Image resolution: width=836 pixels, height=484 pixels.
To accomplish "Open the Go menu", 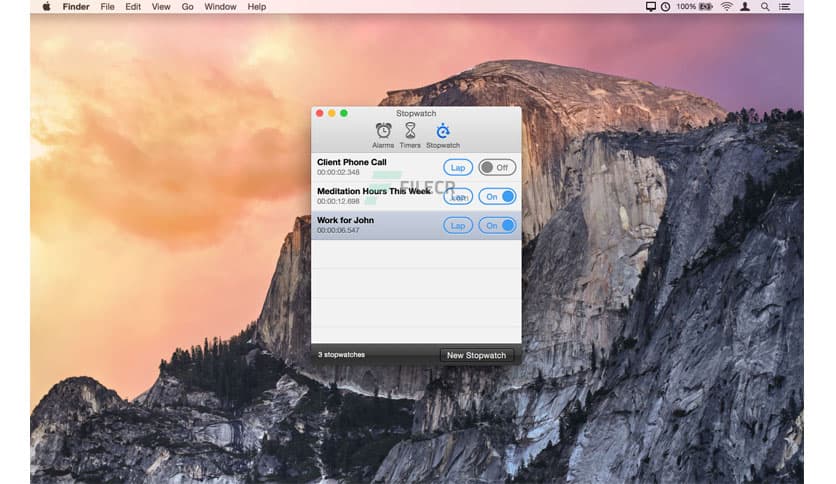I will (x=187, y=6).
